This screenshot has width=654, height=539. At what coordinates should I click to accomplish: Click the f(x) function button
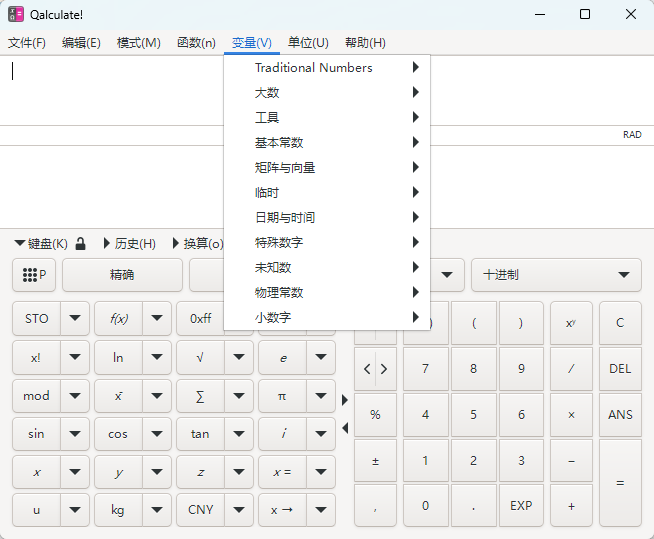click(118, 319)
